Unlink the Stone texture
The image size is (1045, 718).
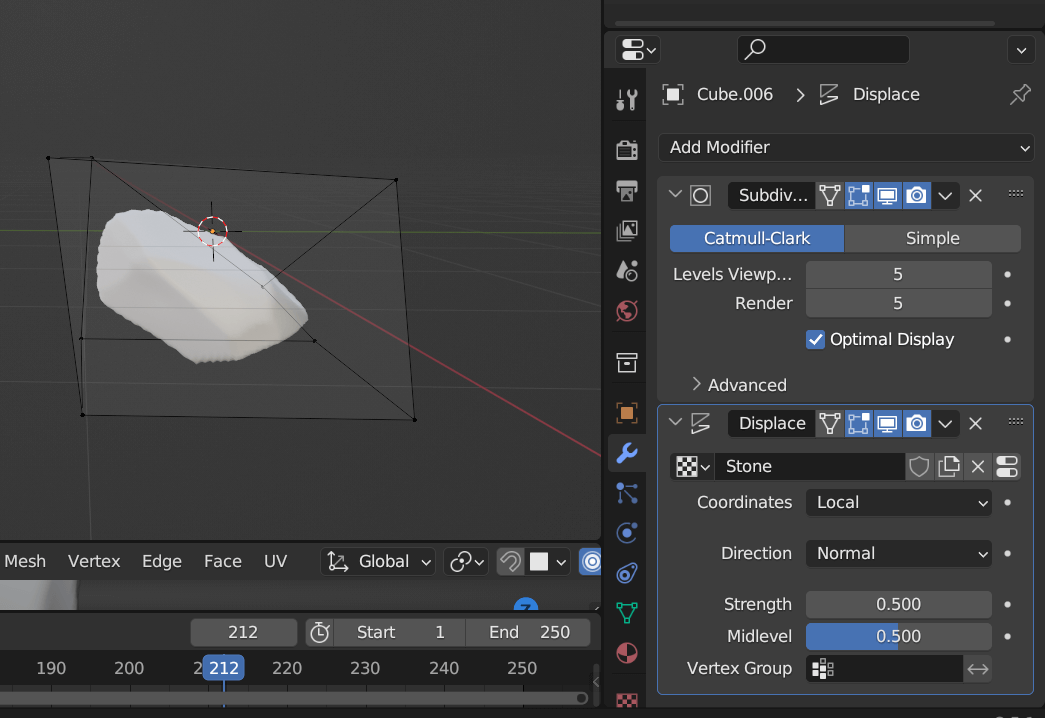click(978, 467)
